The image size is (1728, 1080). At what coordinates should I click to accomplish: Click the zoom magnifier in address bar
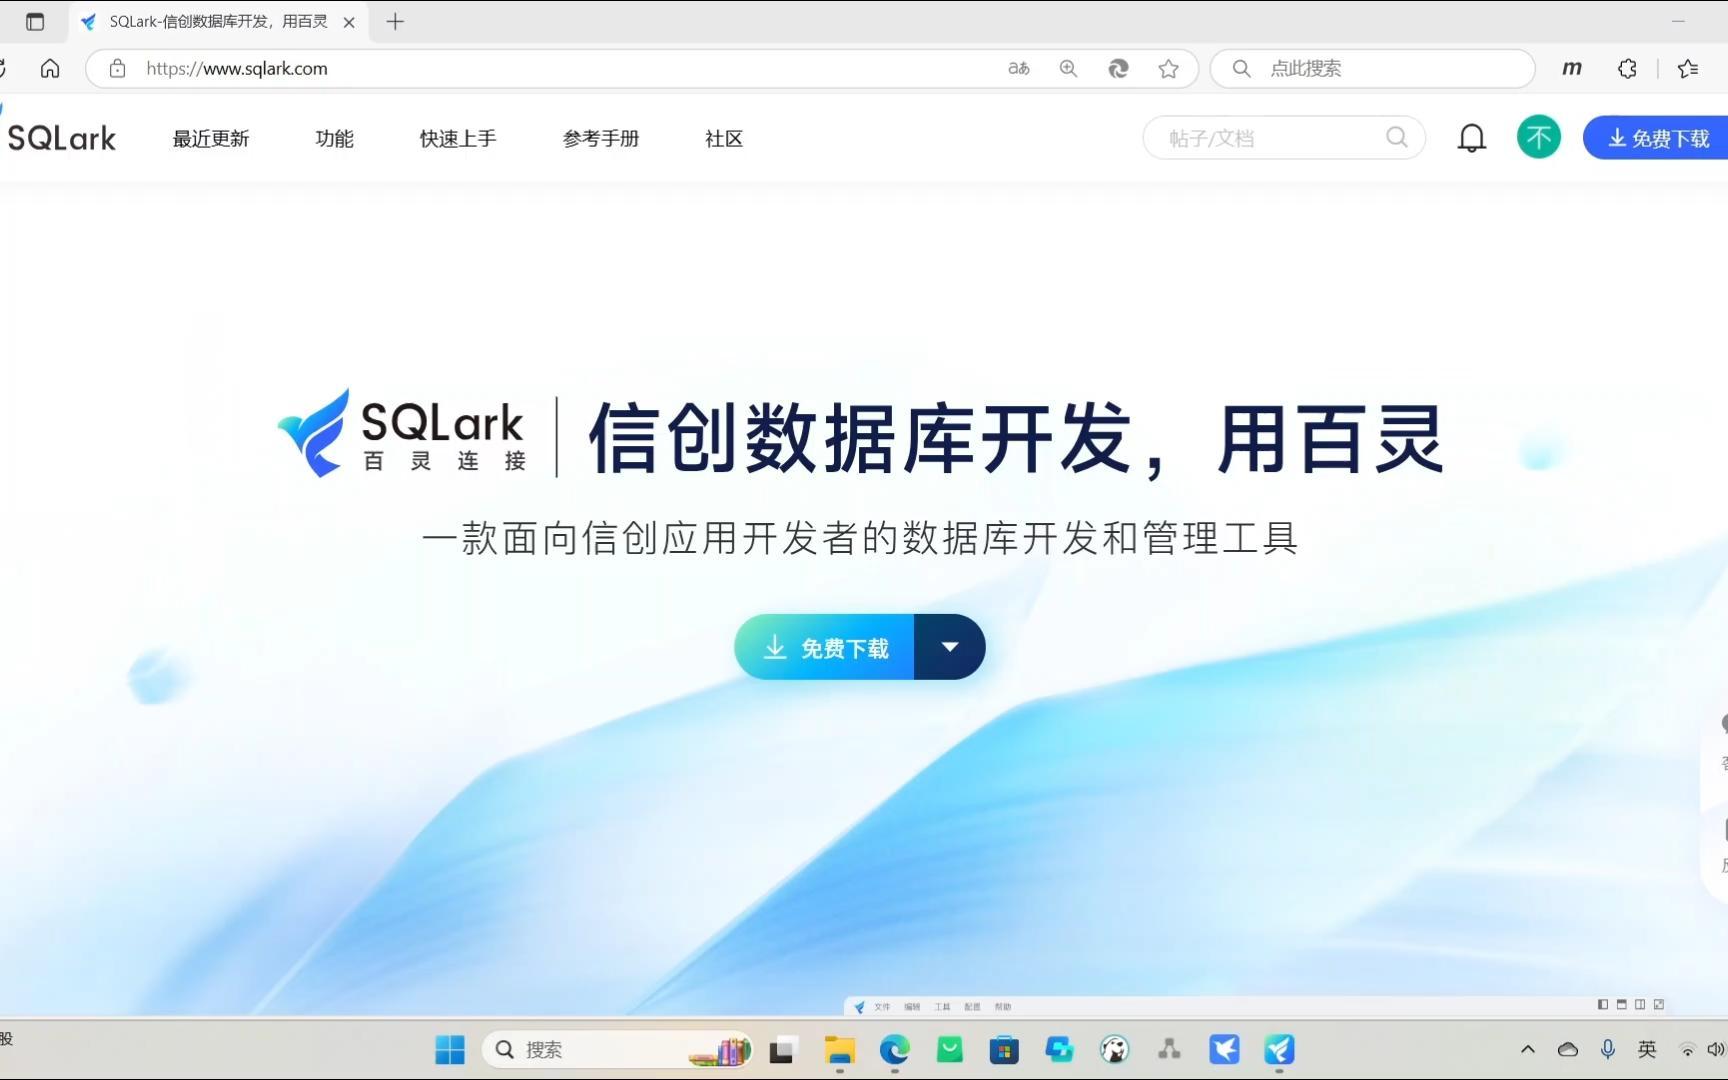(1068, 68)
